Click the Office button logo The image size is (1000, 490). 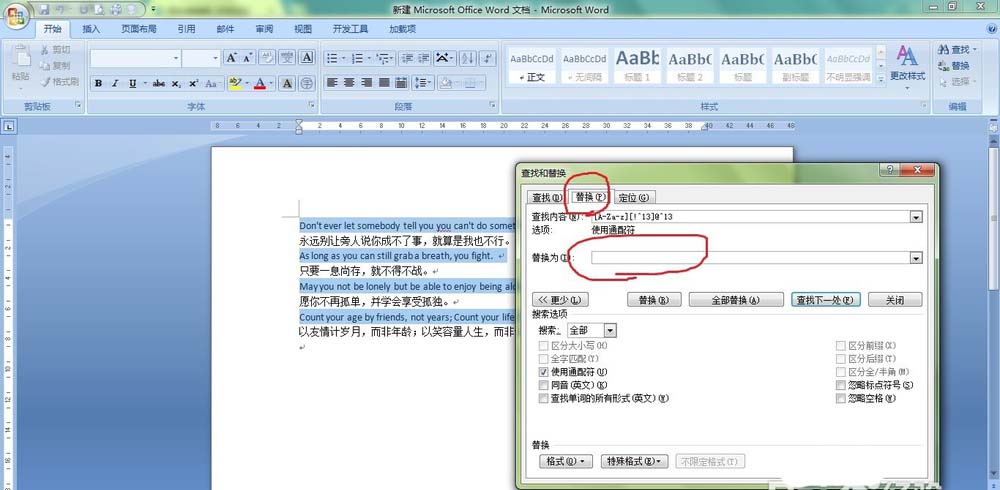tap(16, 16)
